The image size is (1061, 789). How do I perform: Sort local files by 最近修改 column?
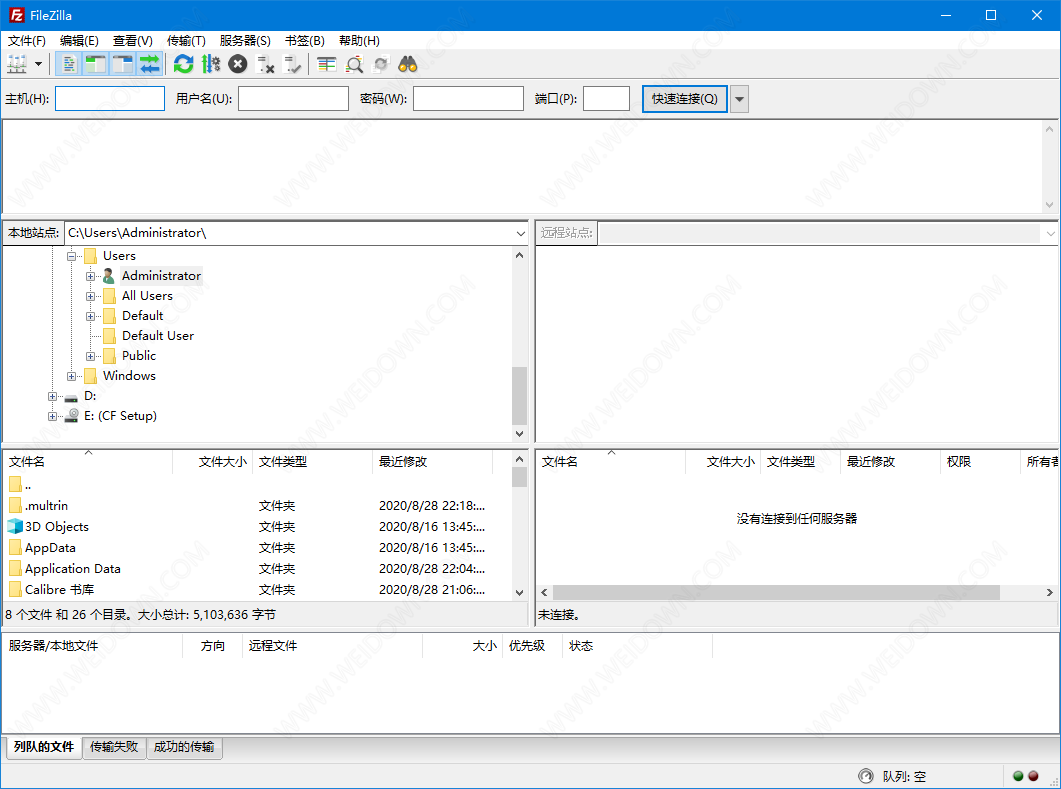point(432,461)
